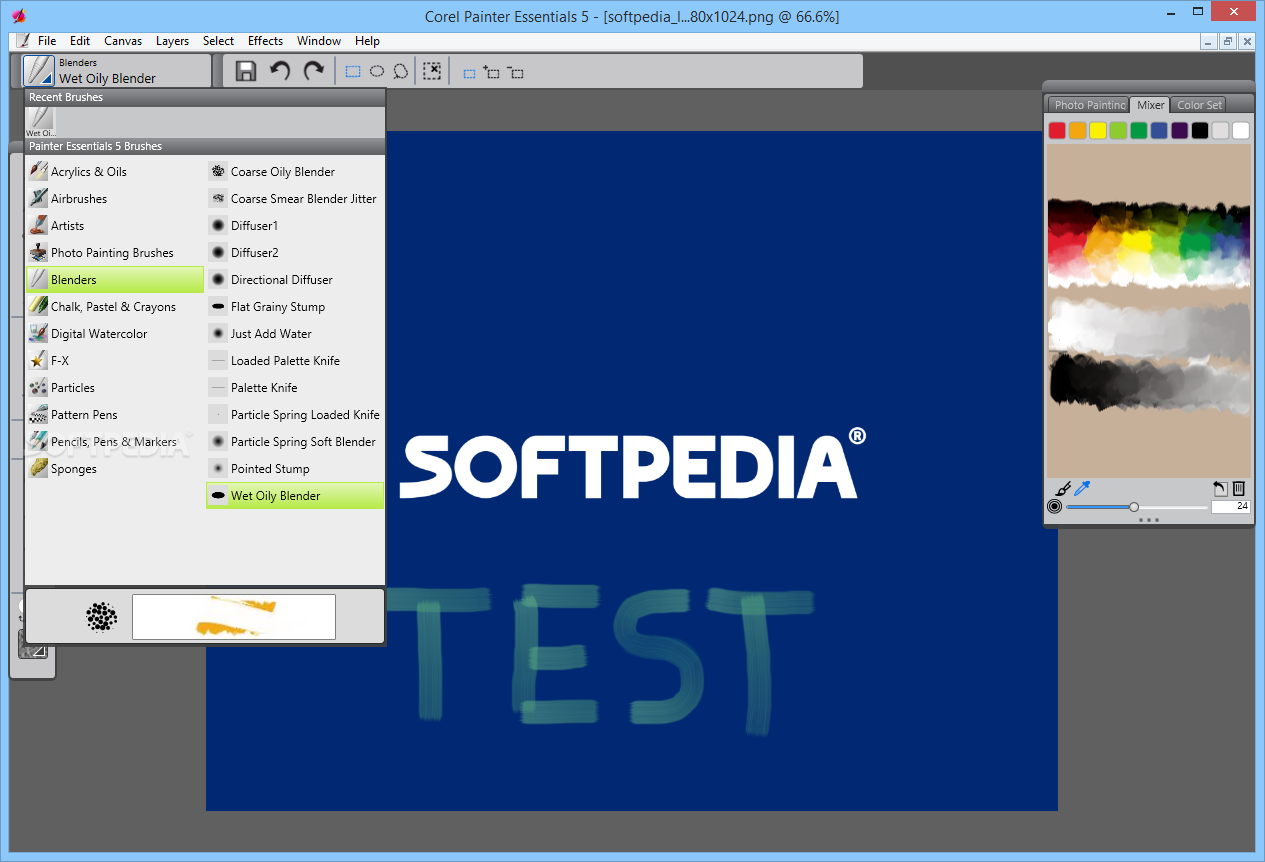
Task: Select the Acrylics & Oils brush category
Action: 114,172
